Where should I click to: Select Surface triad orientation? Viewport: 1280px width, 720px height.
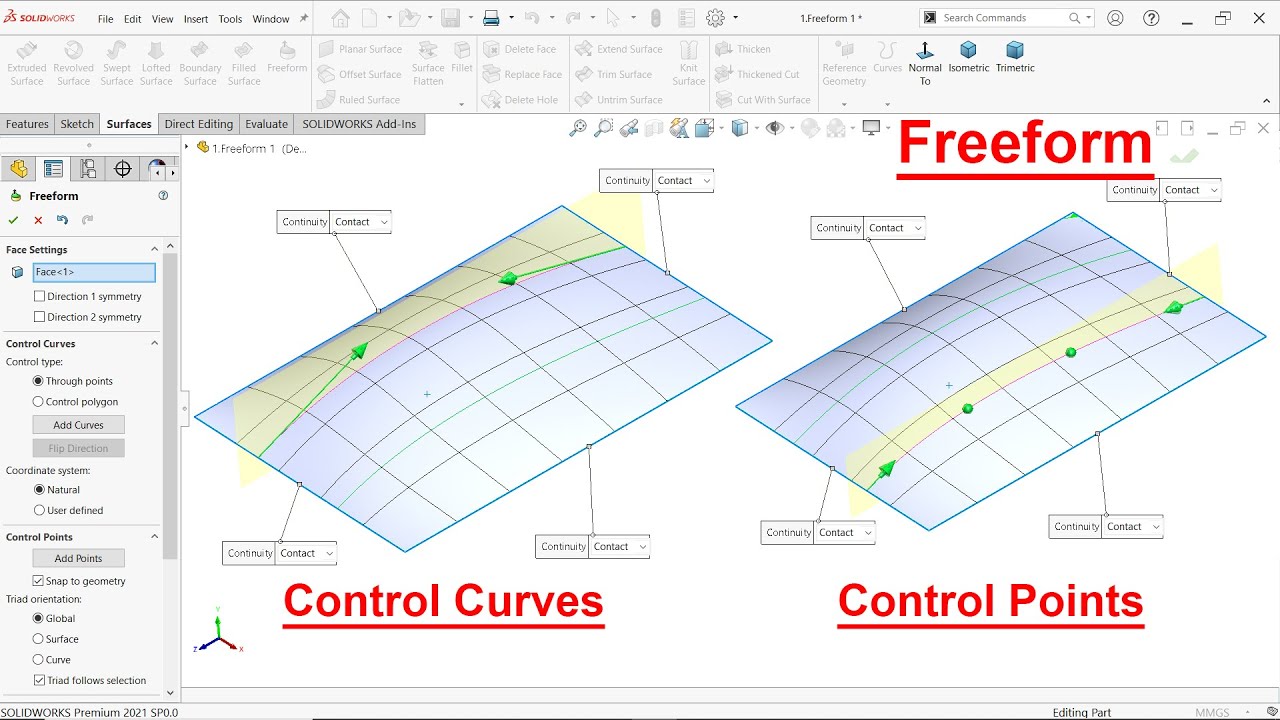(x=38, y=639)
